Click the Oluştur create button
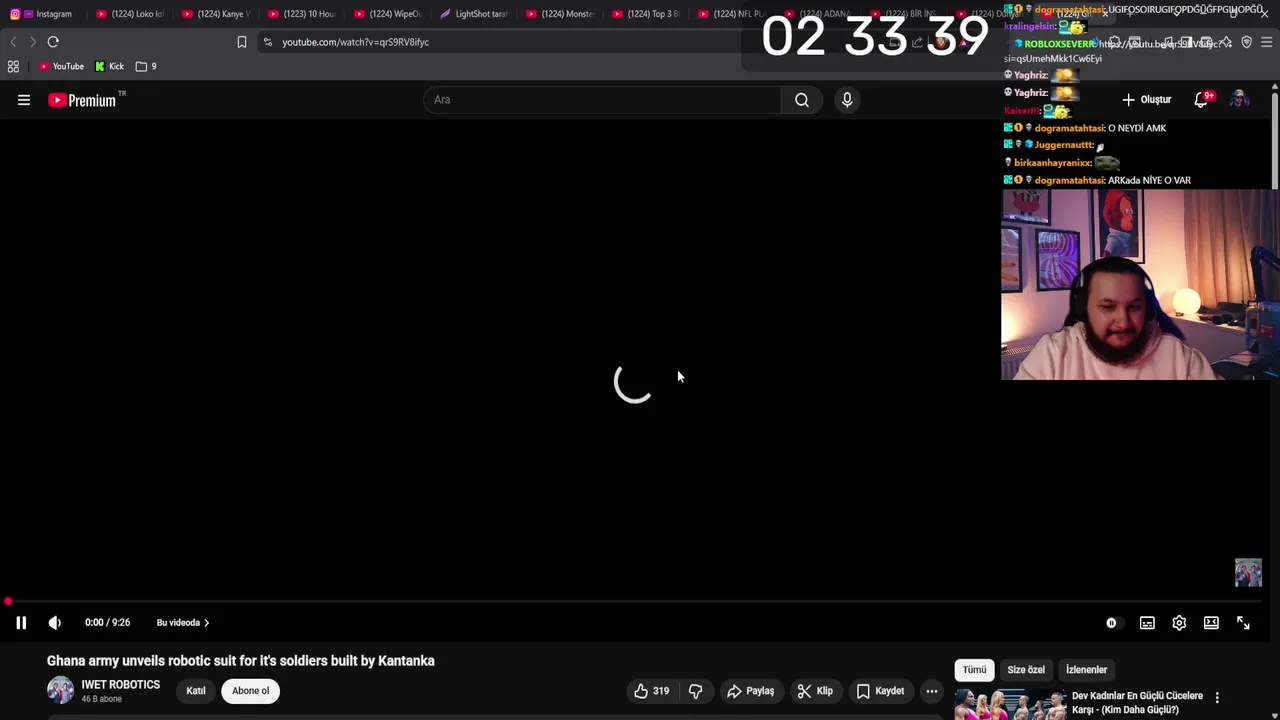 point(1146,100)
